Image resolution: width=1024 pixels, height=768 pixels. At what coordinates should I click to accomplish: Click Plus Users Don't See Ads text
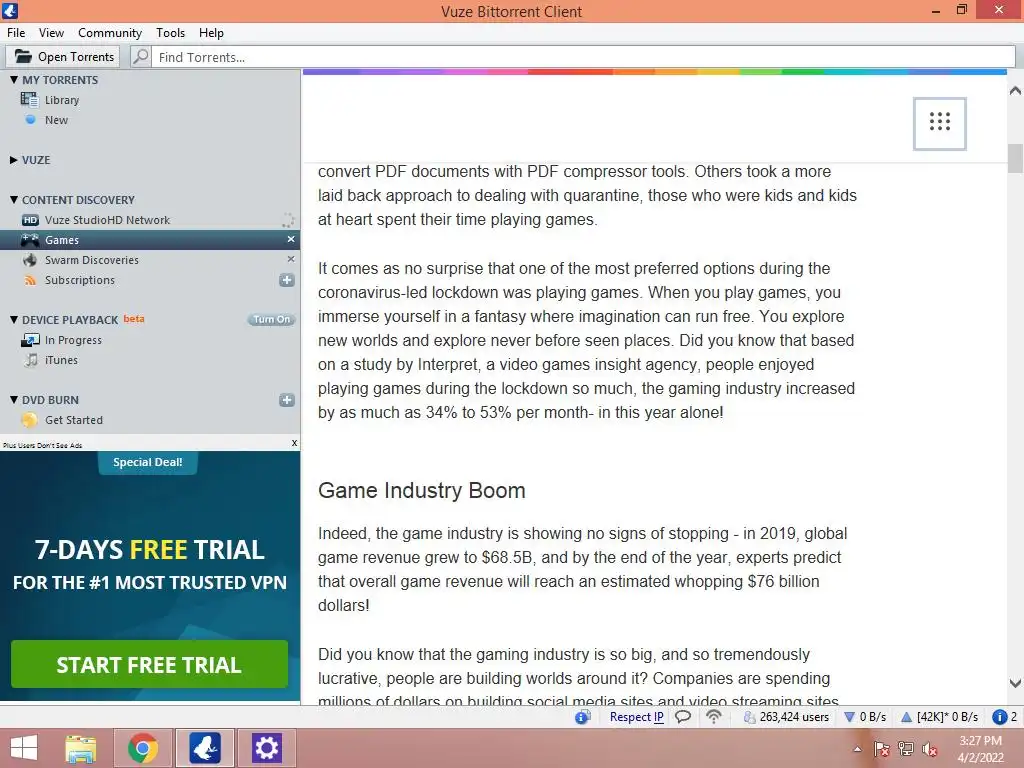coord(42,445)
